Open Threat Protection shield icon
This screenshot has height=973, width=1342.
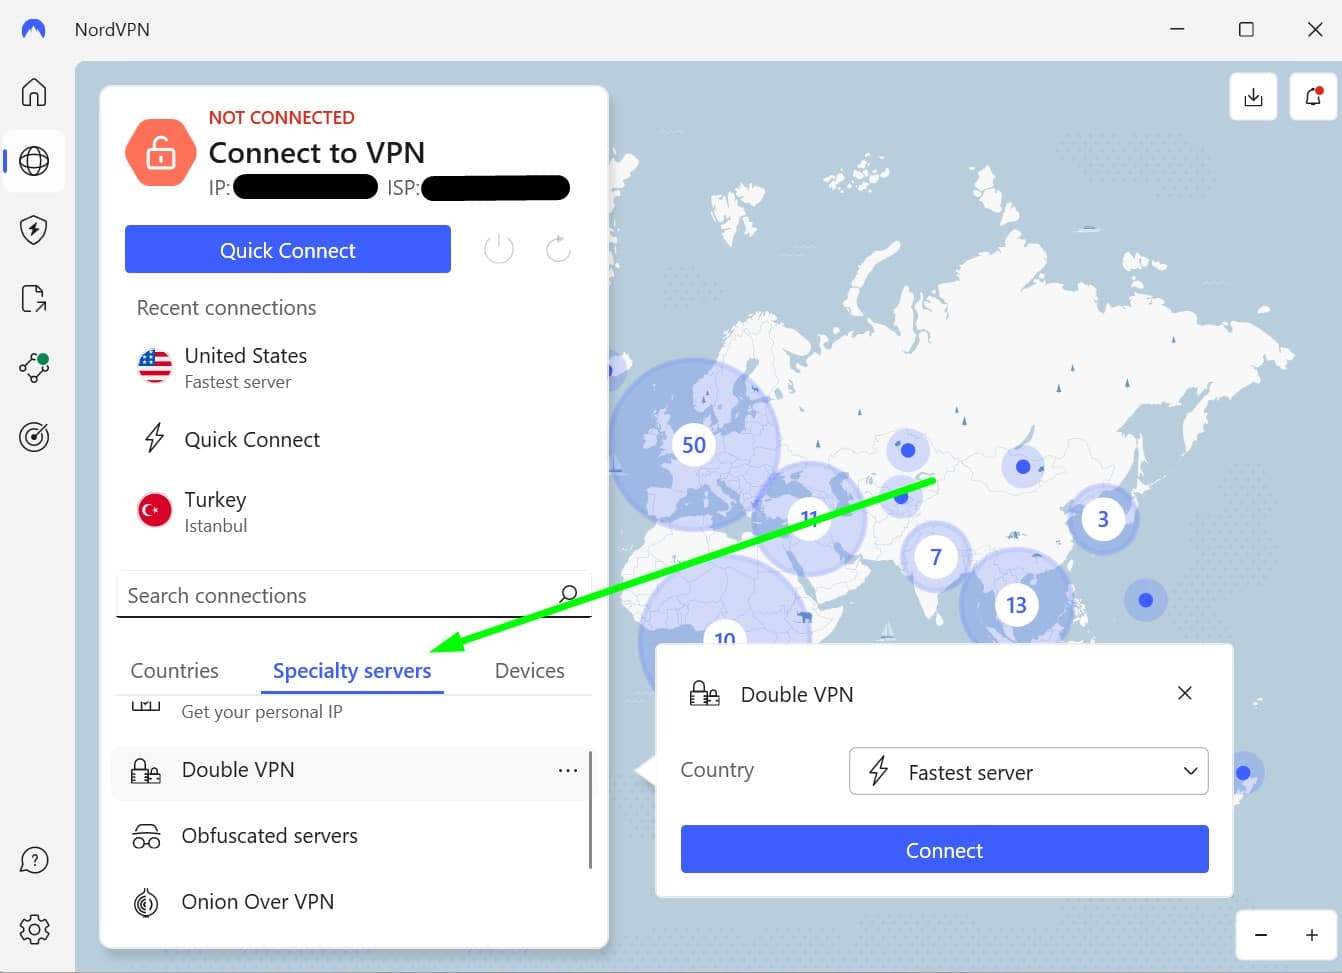(34, 230)
